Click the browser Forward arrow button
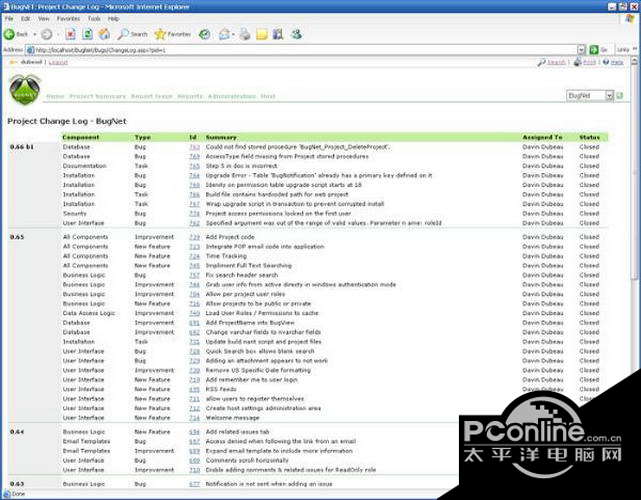The height and width of the screenshot is (500, 641). tap(47, 34)
